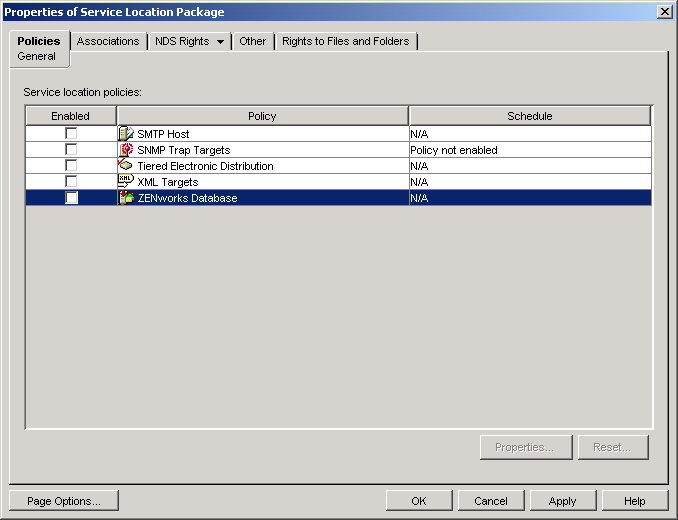The width and height of the screenshot is (678, 520).
Task: Open the Page Options button menu
Action: [x=63, y=501]
